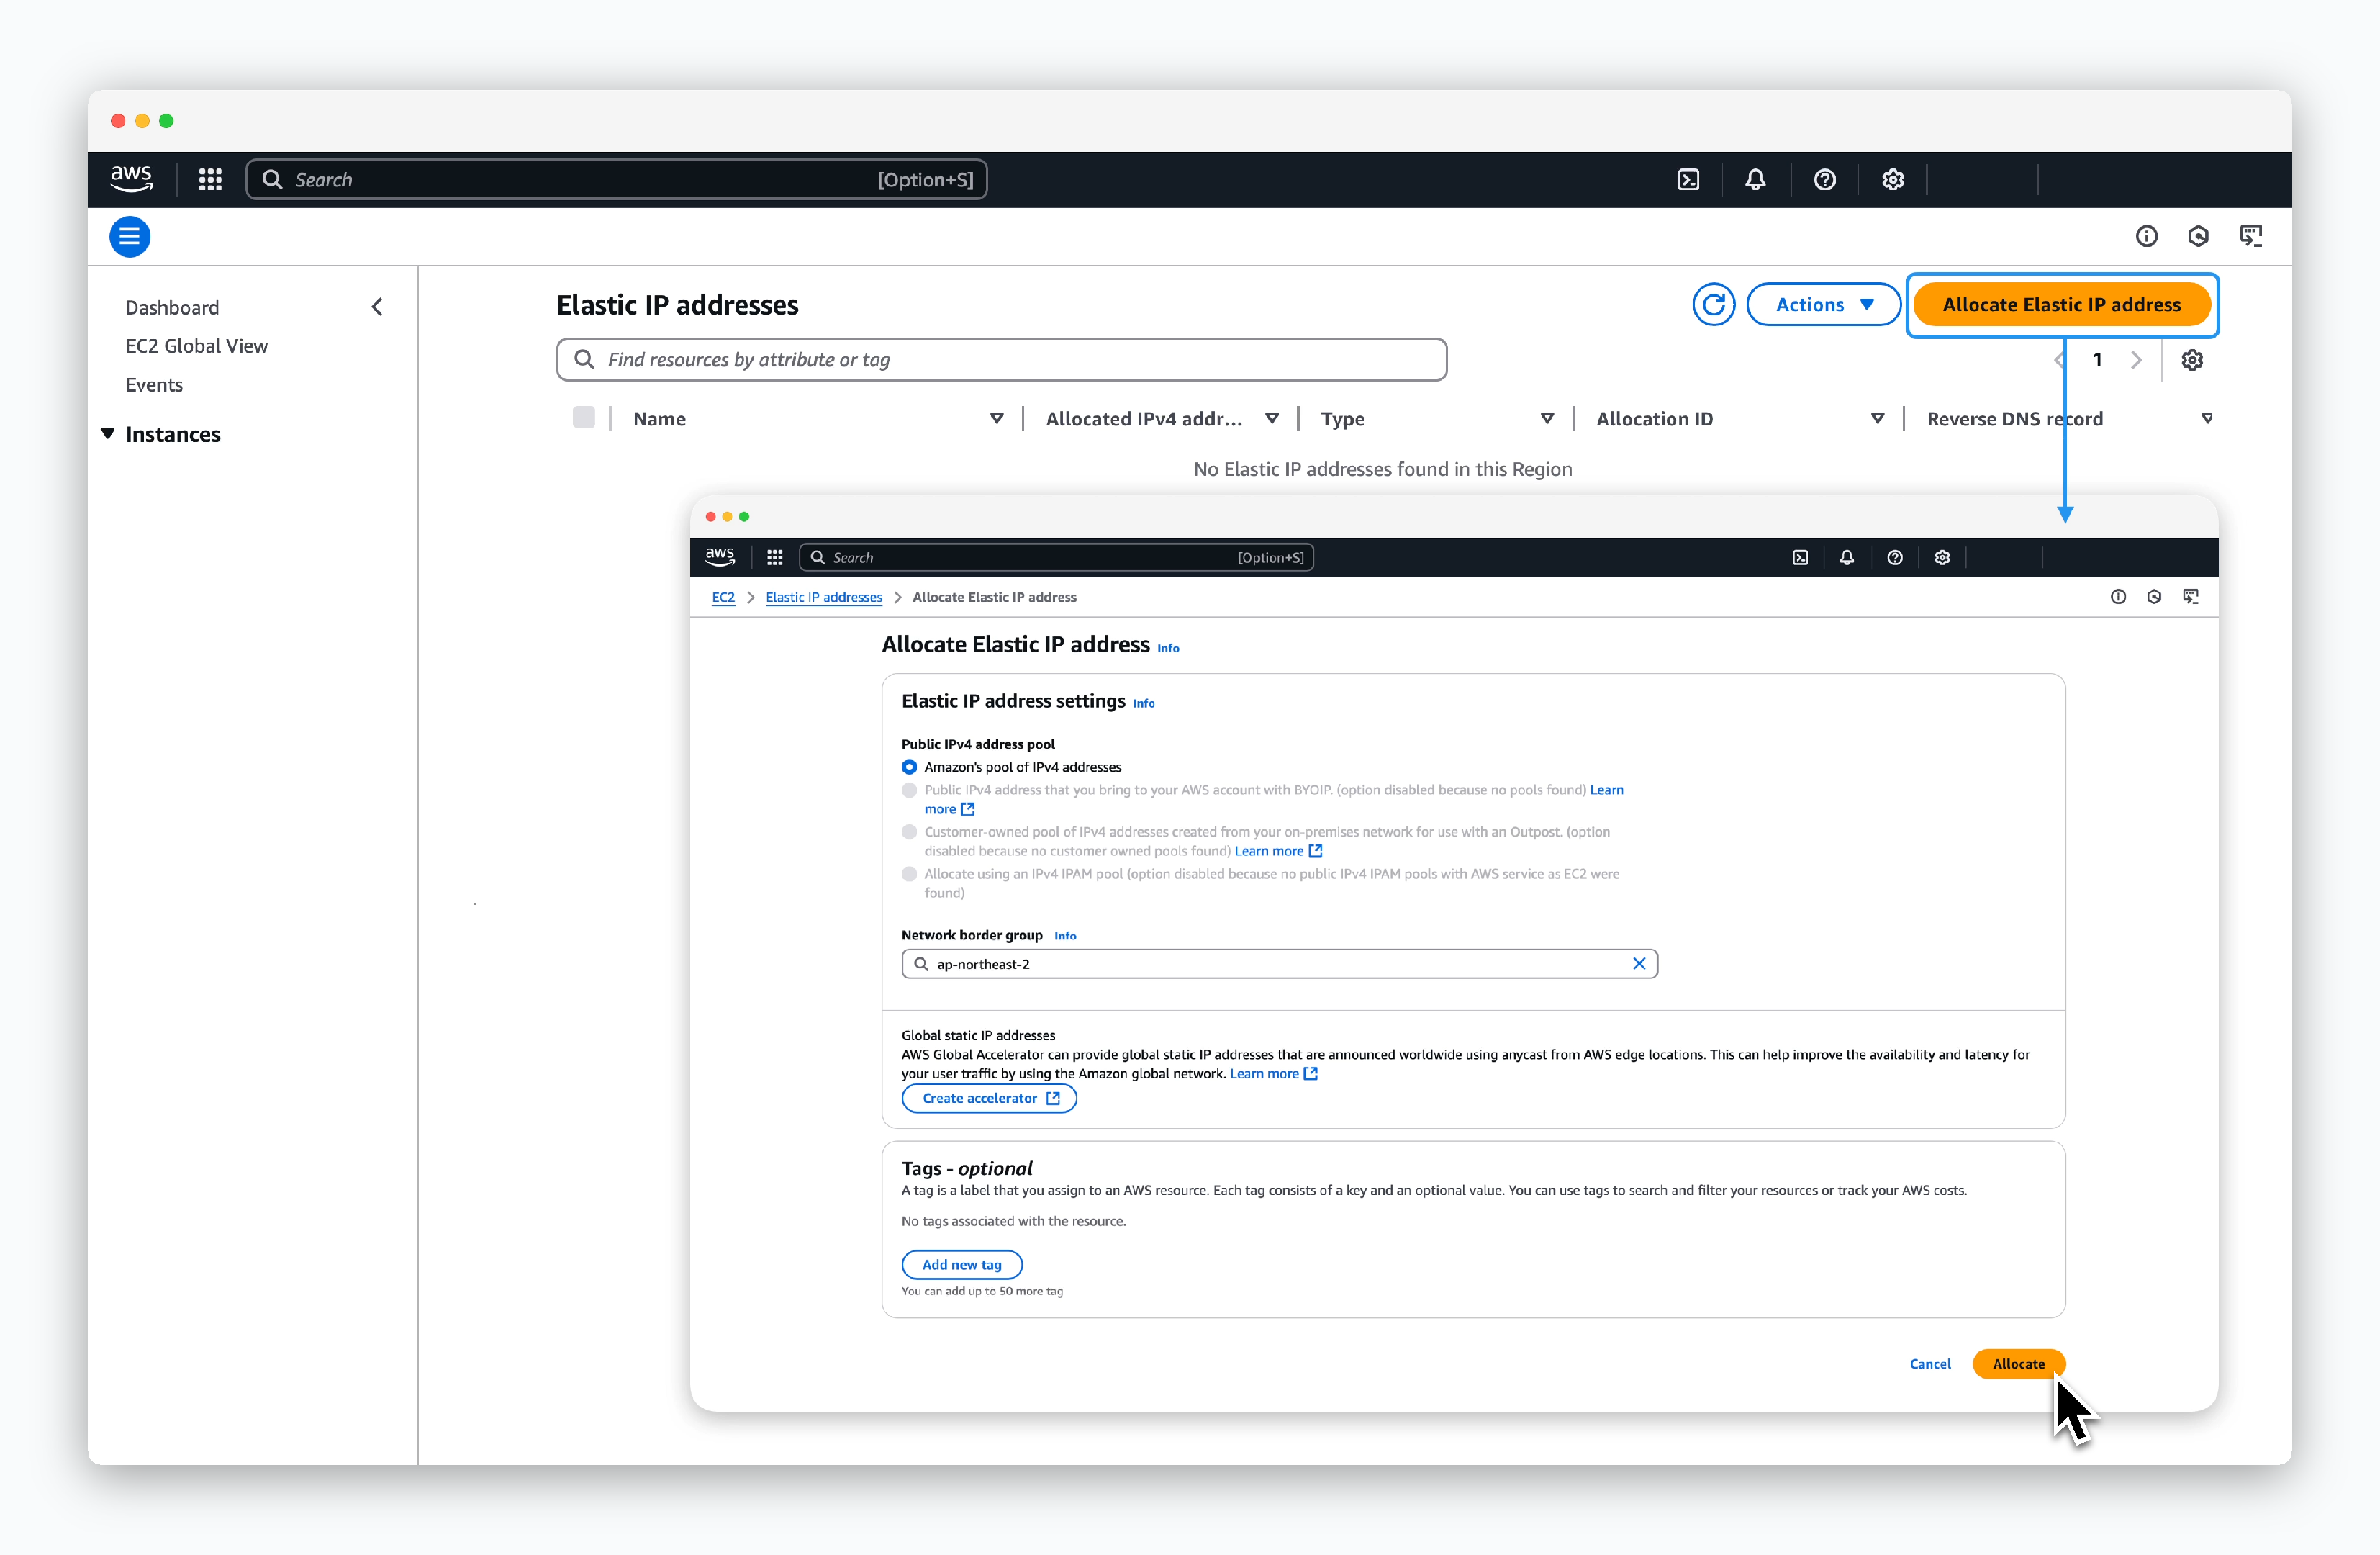Select the IPv4 IPAM pool radio option
Image resolution: width=2380 pixels, height=1555 pixels.
(909, 874)
